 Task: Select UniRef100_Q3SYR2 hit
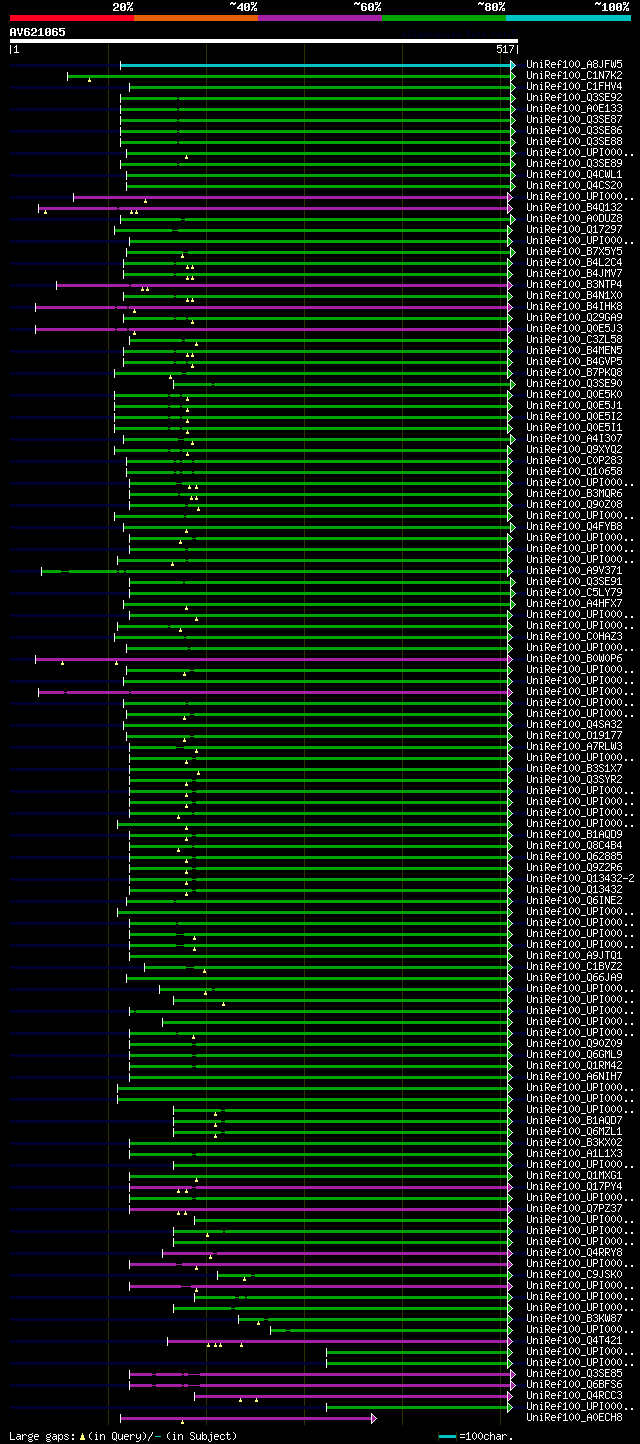click(x=574, y=779)
